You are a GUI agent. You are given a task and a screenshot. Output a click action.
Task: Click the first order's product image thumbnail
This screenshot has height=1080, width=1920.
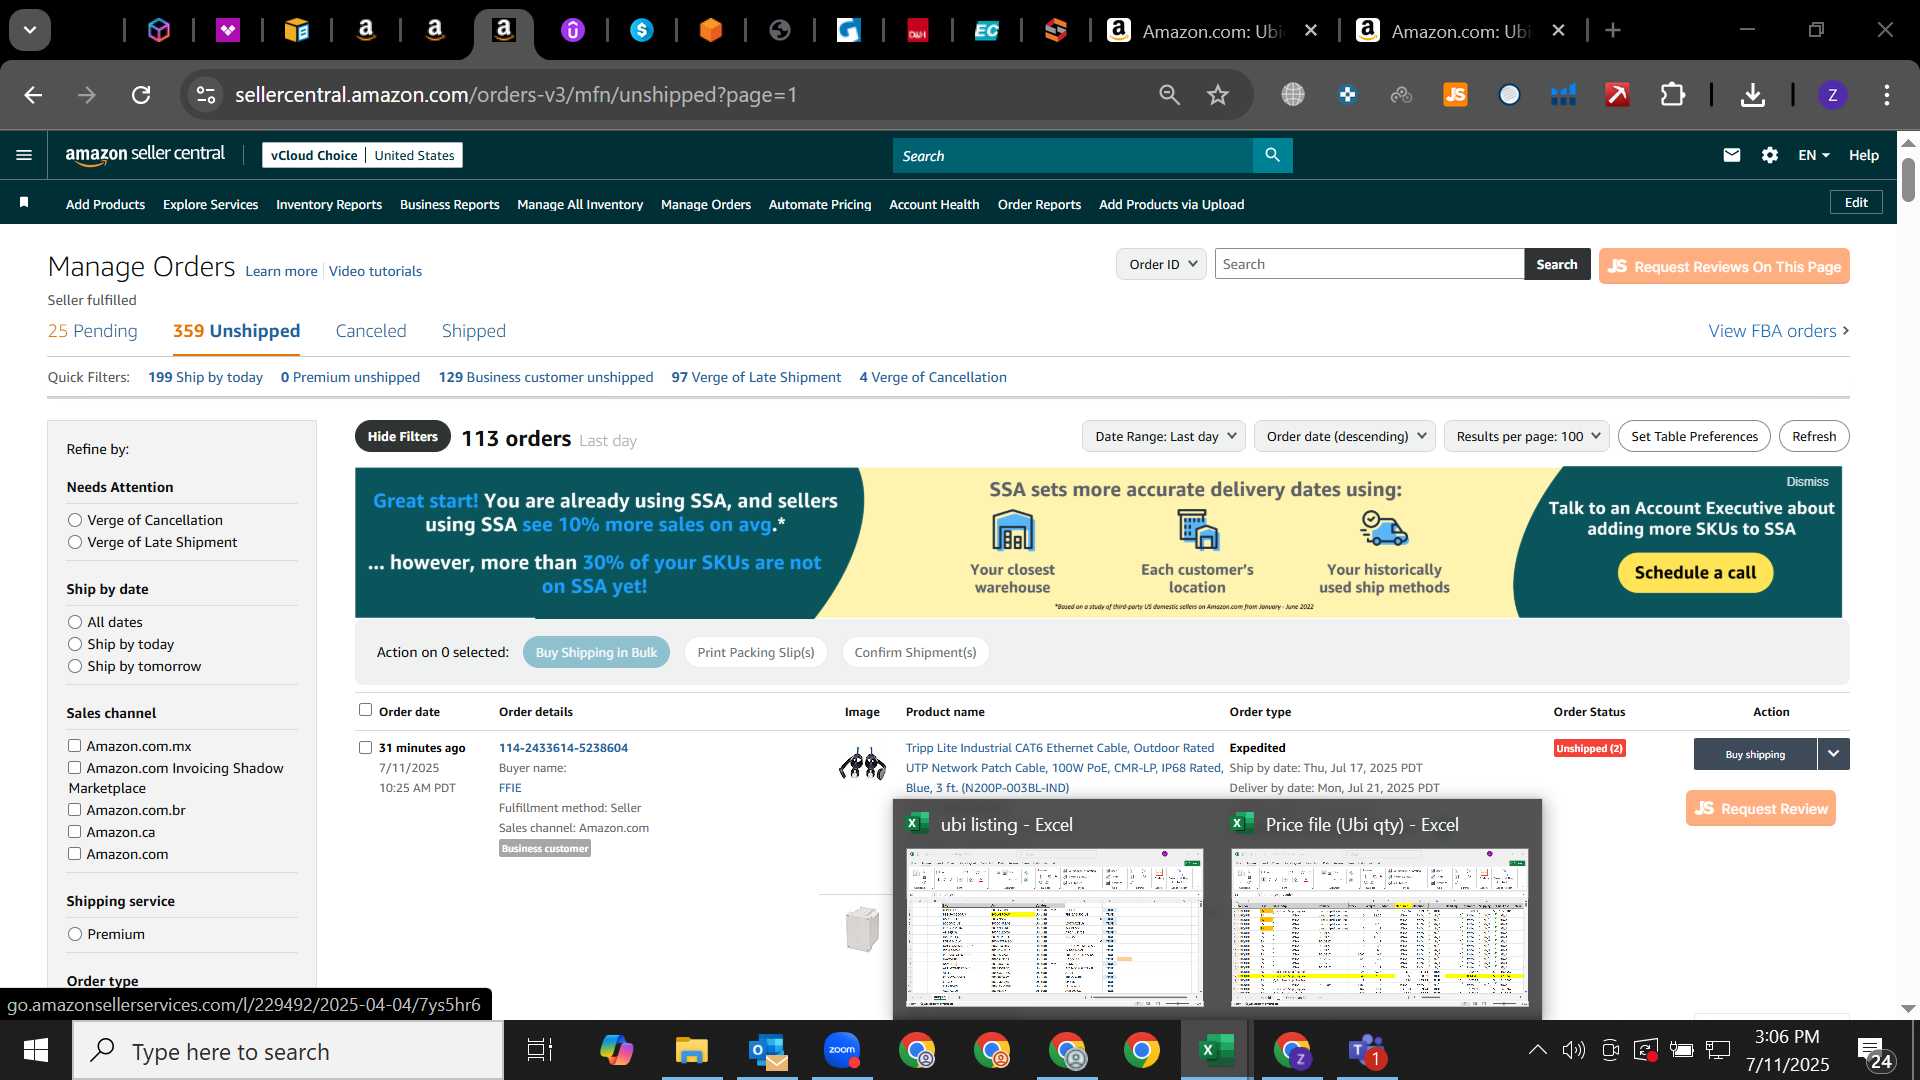tap(862, 765)
